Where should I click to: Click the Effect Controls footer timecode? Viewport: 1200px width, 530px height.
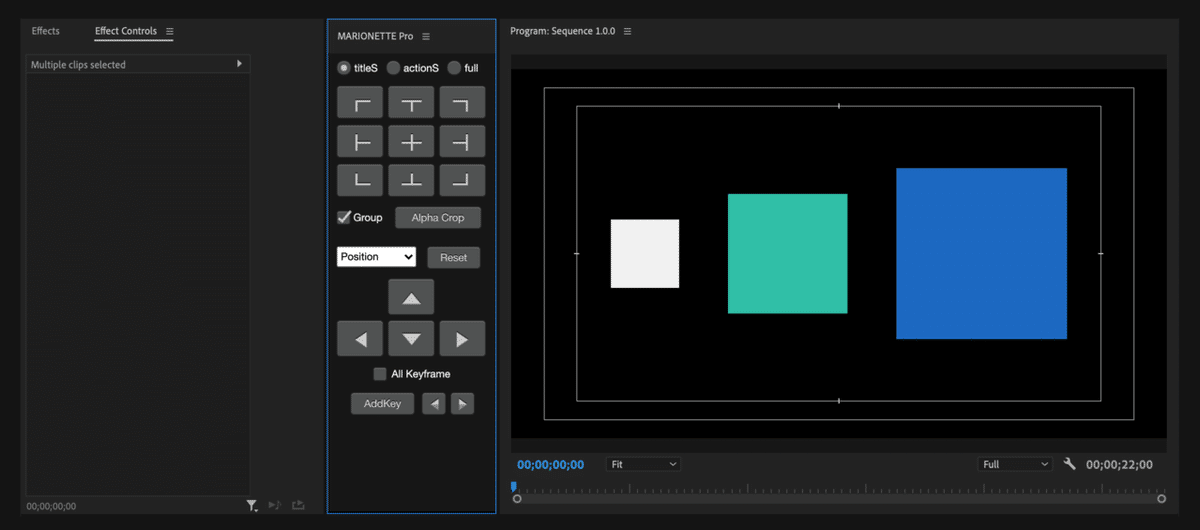(52, 506)
